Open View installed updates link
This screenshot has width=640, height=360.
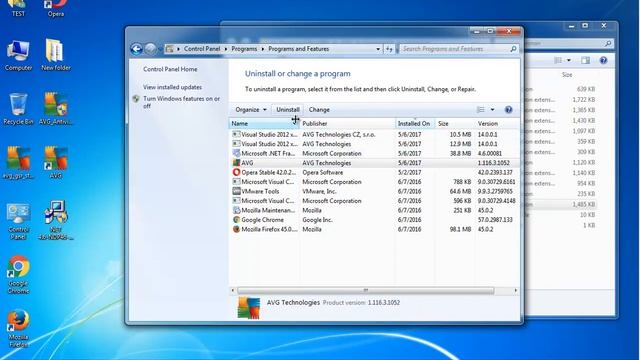coord(172,87)
